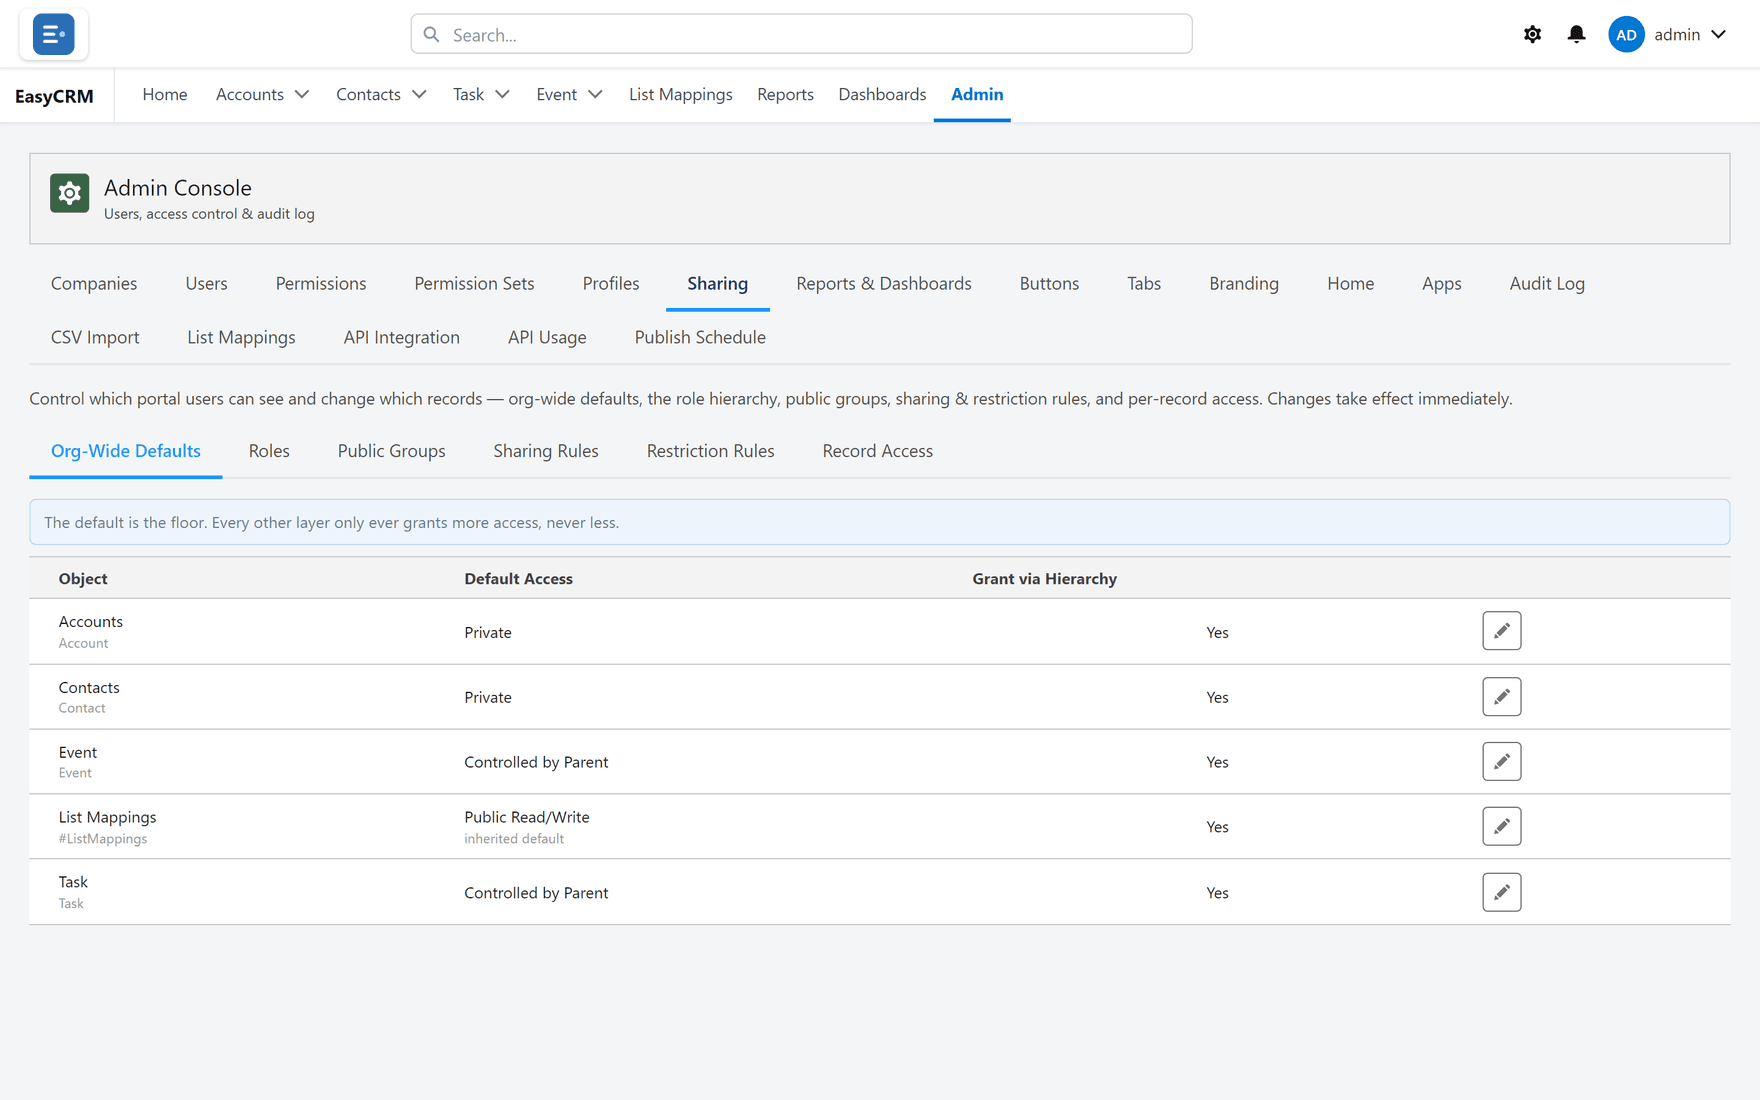Image resolution: width=1760 pixels, height=1100 pixels.
Task: Open the Audit Log admin tab
Action: (1547, 283)
